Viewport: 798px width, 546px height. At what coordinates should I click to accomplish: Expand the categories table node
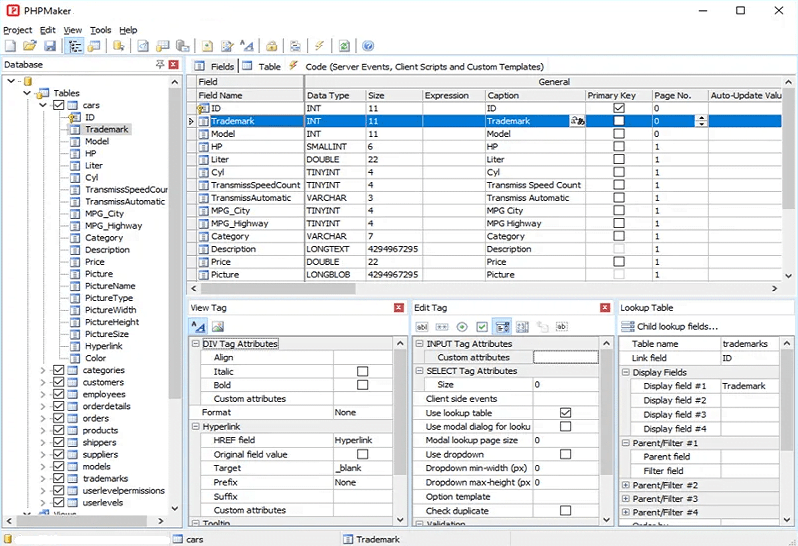click(x=43, y=370)
